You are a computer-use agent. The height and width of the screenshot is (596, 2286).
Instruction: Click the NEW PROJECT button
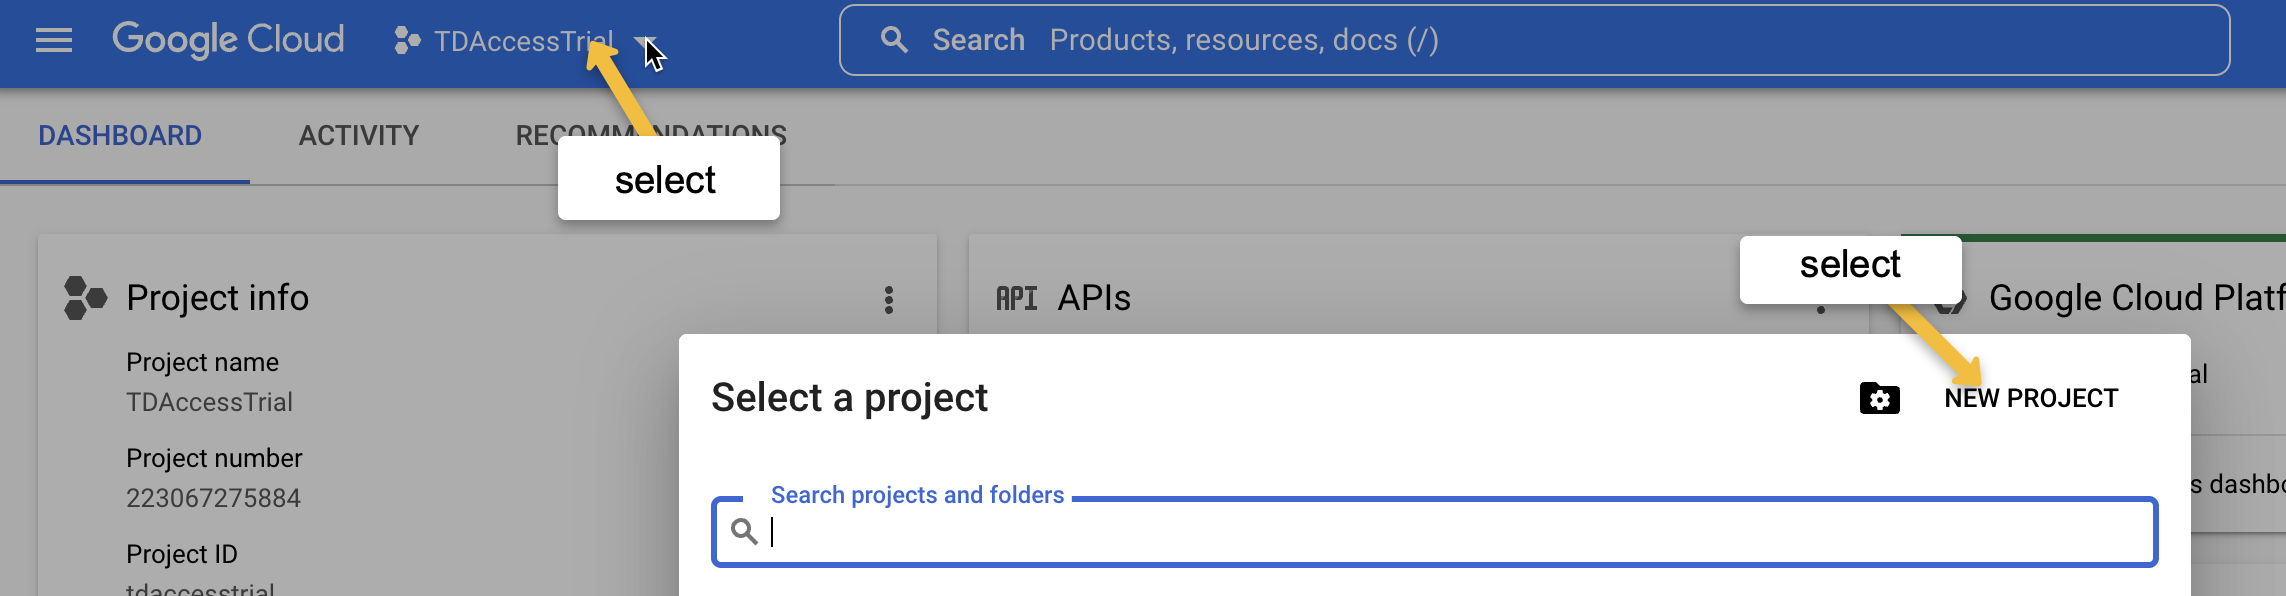click(2031, 398)
